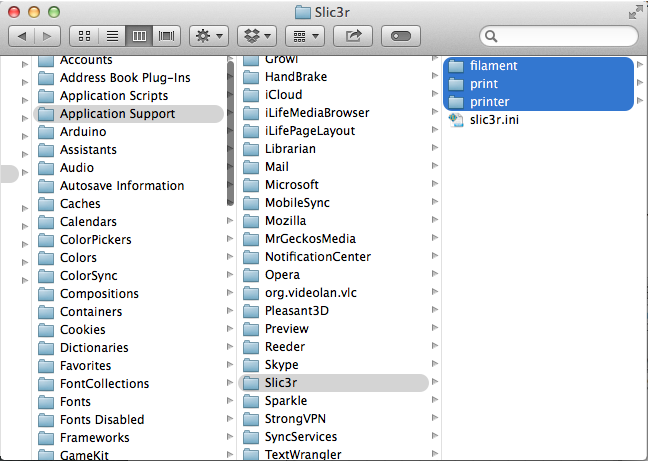The image size is (648, 461).
Task: Select the Assistants folder
Action: click(x=128, y=150)
